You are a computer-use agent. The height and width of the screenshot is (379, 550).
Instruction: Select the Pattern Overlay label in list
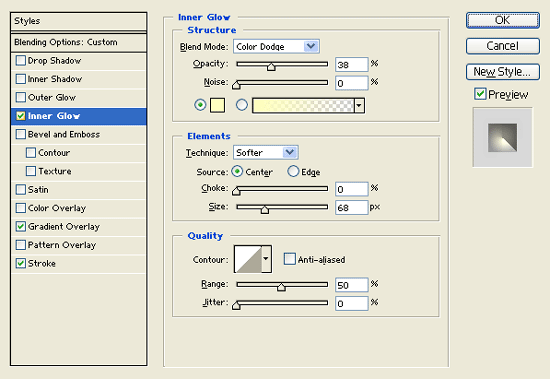(x=62, y=245)
